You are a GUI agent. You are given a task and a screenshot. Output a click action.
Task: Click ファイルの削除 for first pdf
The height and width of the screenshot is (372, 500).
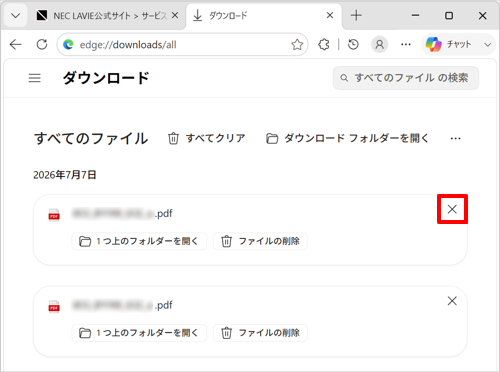coord(260,241)
